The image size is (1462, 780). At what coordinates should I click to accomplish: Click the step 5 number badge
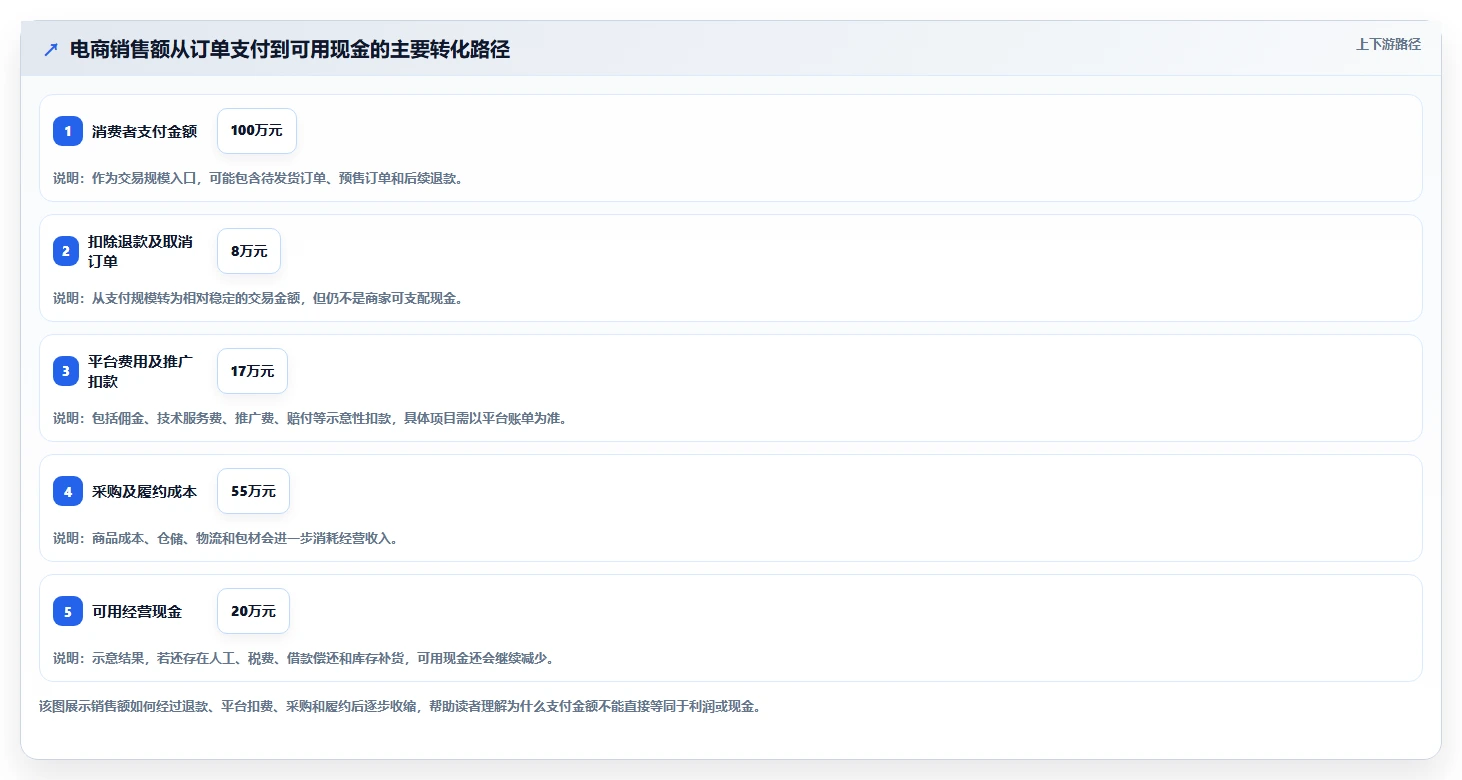(x=68, y=611)
